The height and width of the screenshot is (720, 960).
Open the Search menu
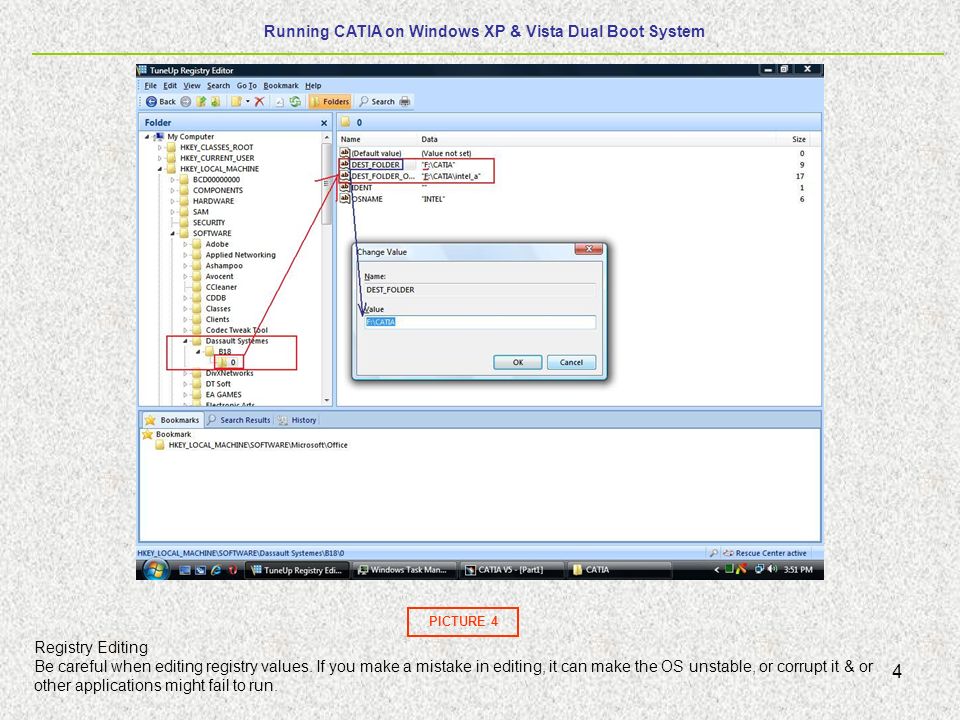coord(219,86)
